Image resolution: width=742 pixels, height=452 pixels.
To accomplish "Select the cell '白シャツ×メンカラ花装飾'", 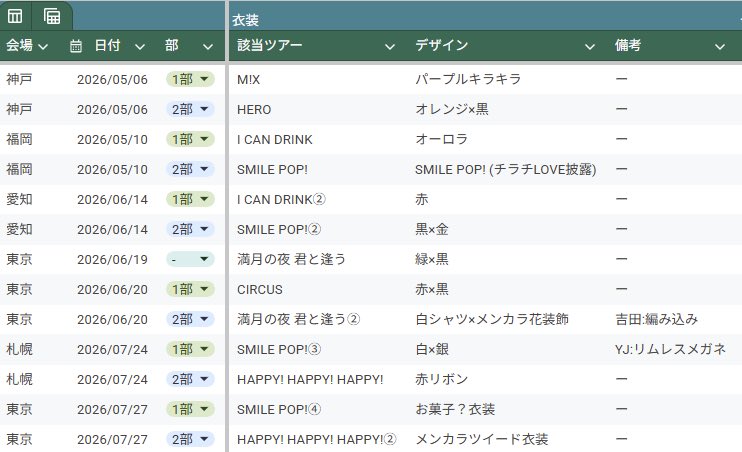I will click(x=492, y=319).
